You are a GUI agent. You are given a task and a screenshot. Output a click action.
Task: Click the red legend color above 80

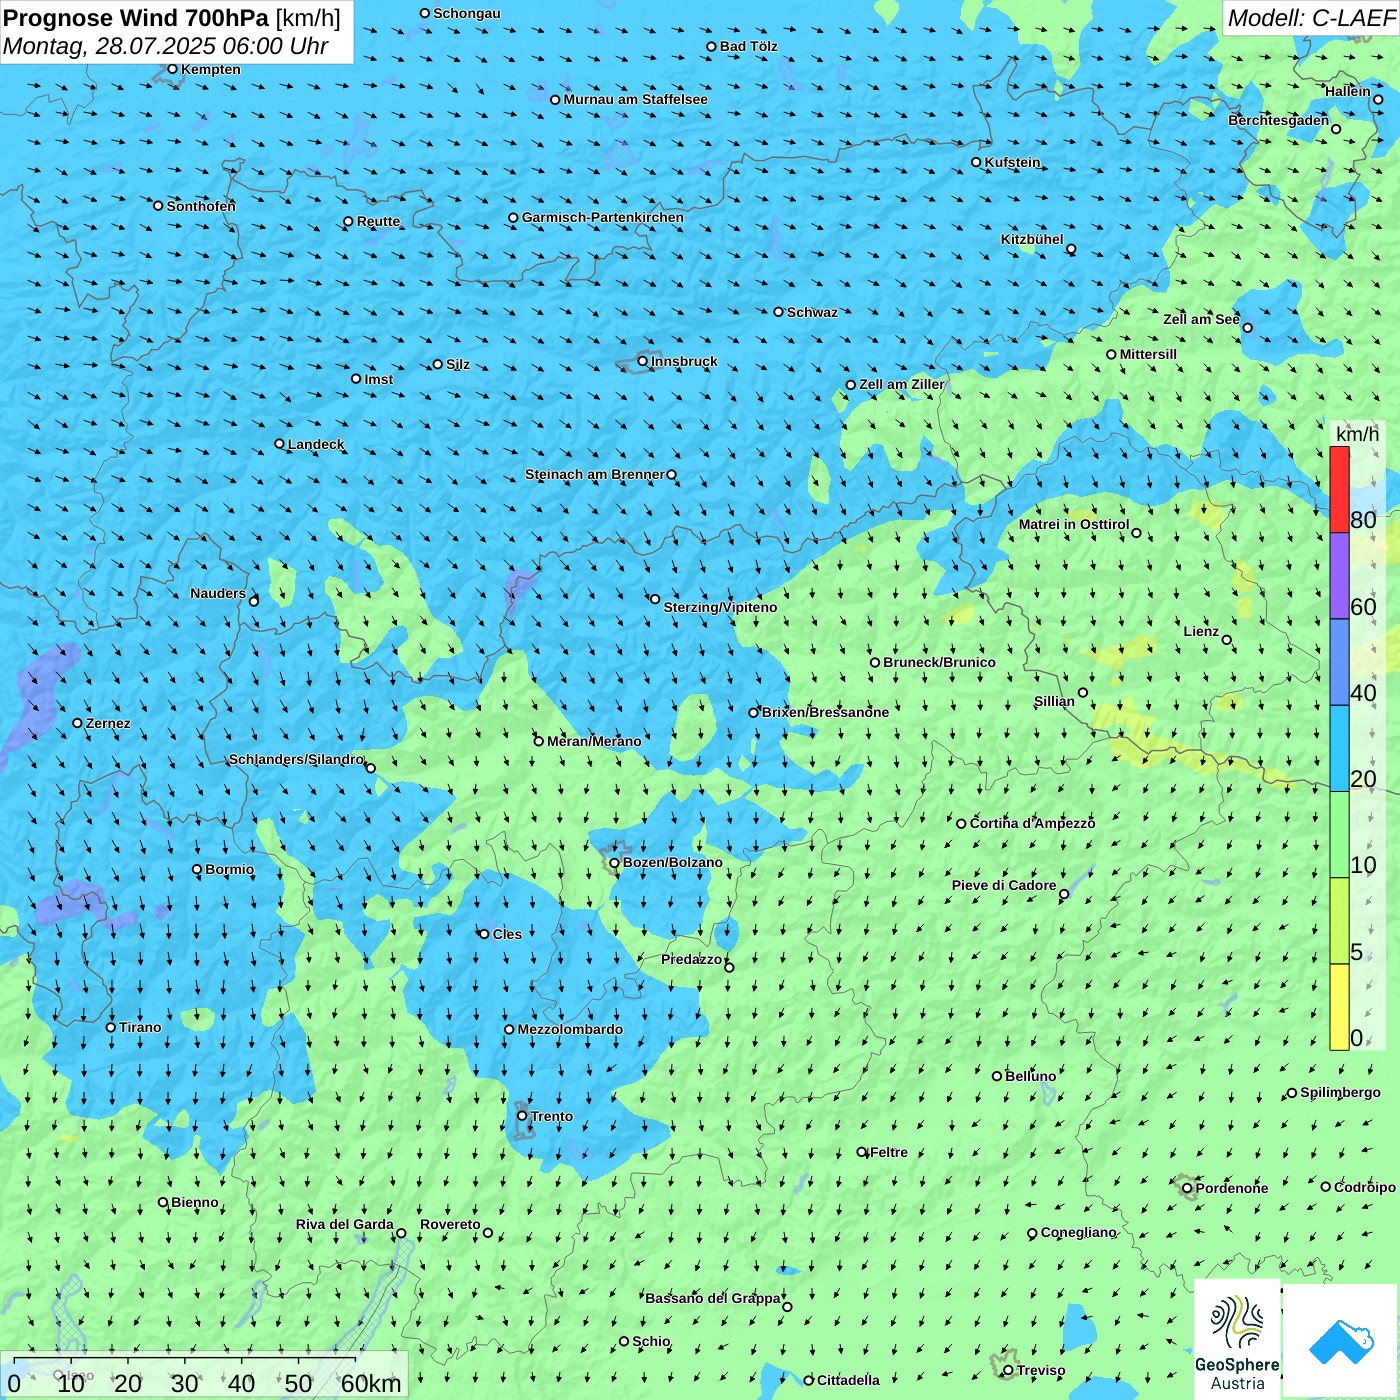(x=1339, y=490)
